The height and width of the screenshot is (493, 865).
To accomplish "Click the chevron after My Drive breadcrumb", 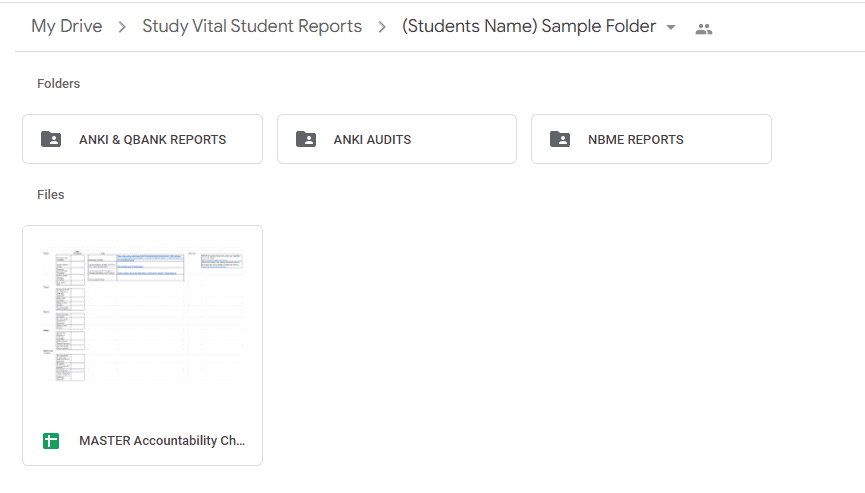I will pos(122,27).
